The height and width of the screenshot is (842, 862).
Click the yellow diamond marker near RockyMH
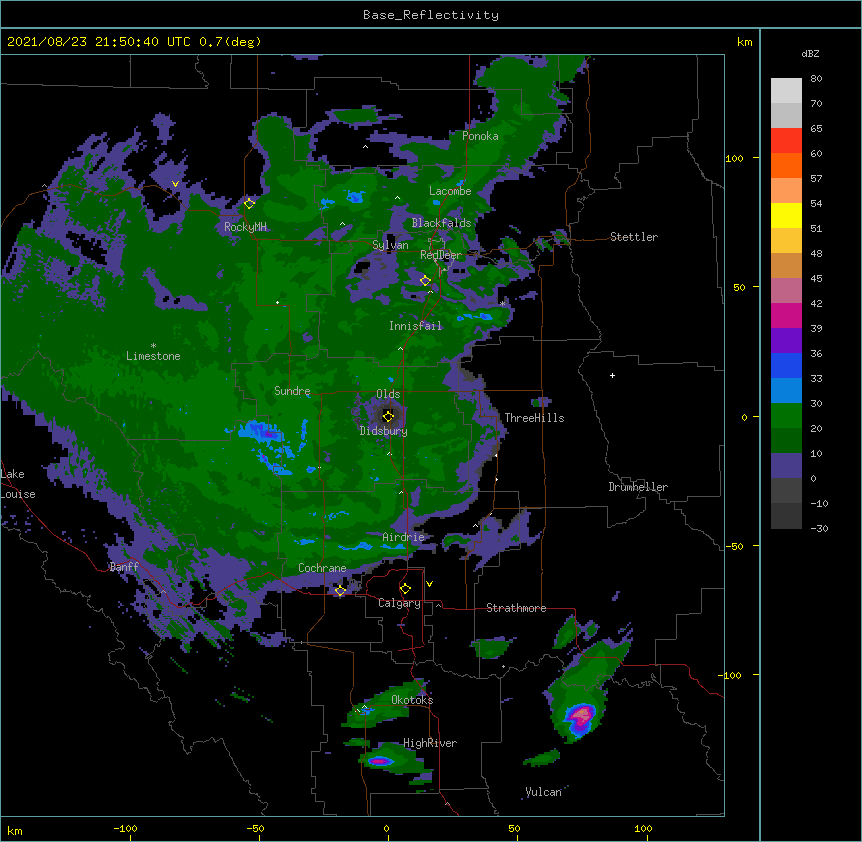(249, 203)
